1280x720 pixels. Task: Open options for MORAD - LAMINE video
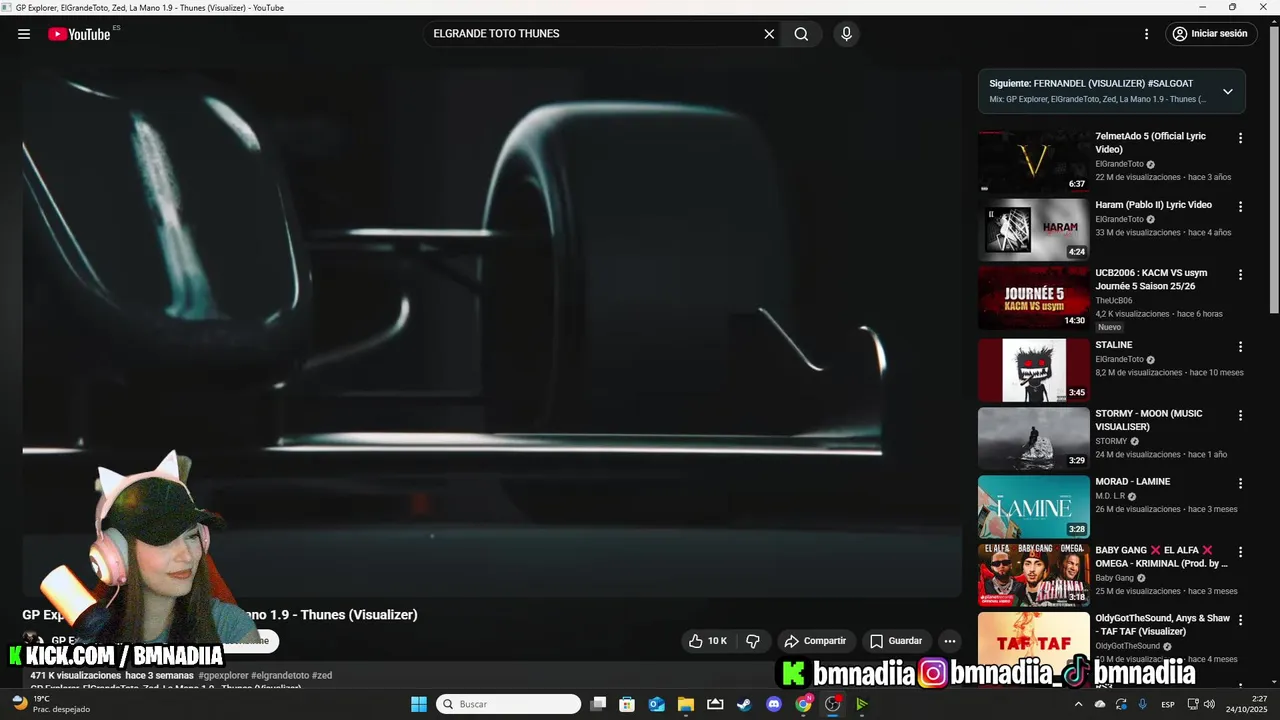tap(1241, 484)
